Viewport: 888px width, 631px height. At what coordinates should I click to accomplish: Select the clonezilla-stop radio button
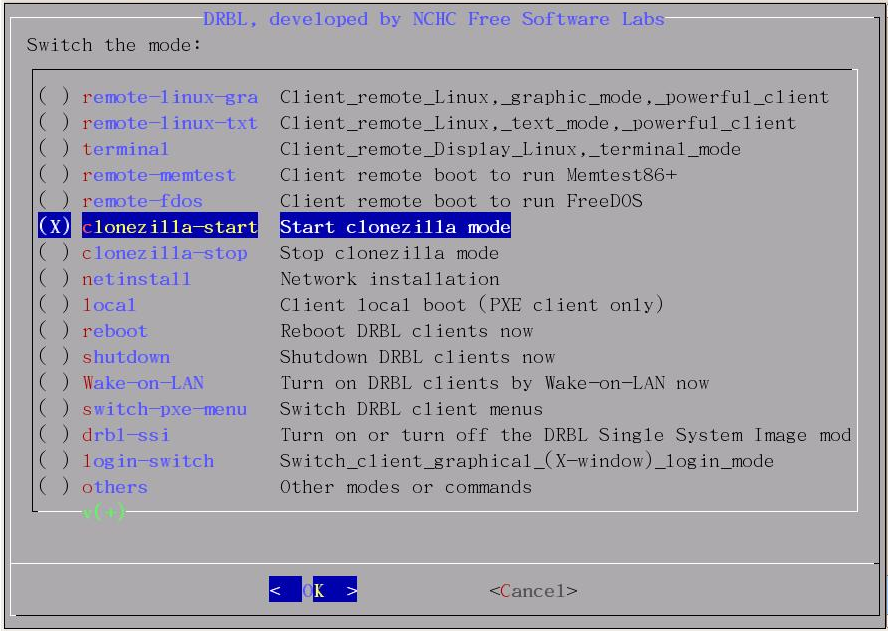[54, 253]
